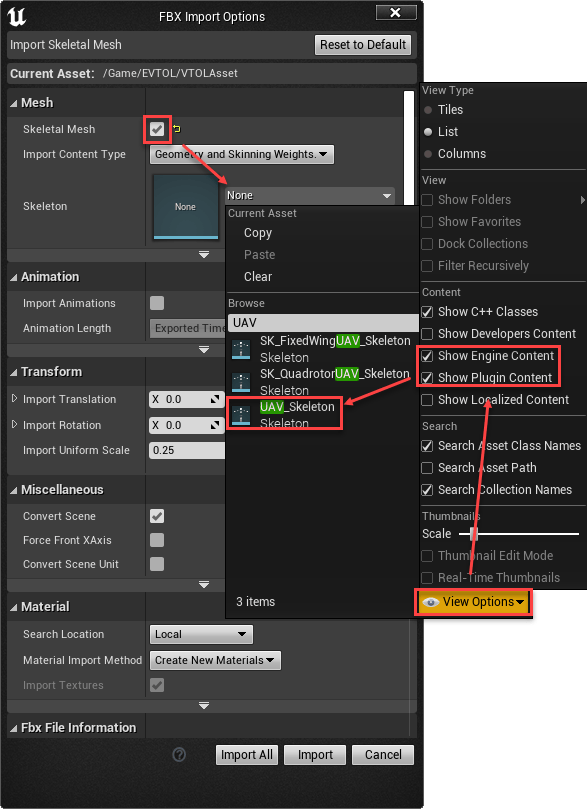Image resolution: width=587 pixels, height=809 pixels.
Task: Choose Clear from the Current Asset menu
Action: click(258, 277)
